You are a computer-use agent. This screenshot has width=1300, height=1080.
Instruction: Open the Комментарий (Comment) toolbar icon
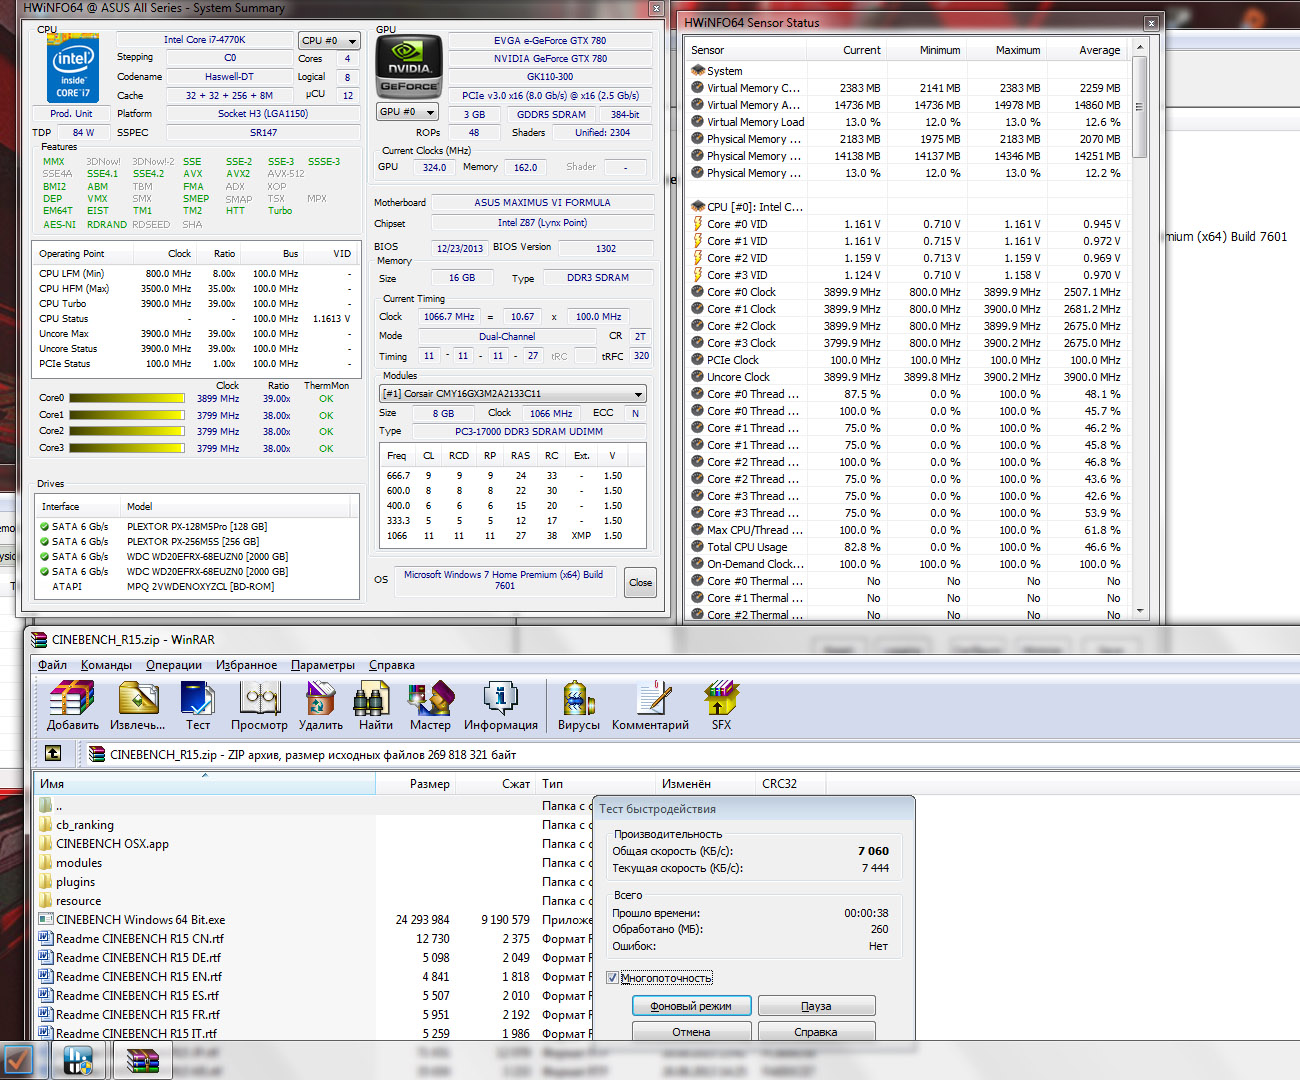point(653,698)
